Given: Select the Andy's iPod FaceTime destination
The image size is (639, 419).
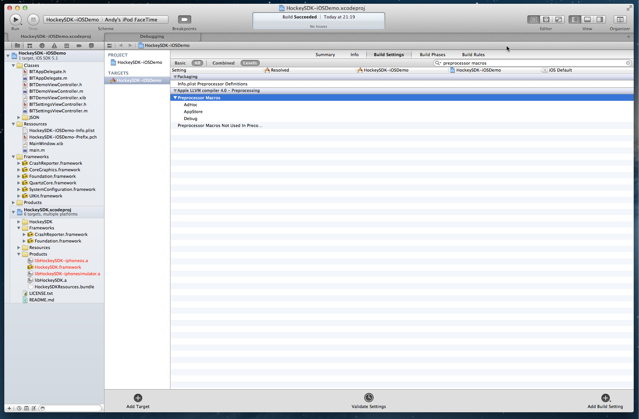Looking at the screenshot, I should click(x=131, y=20).
